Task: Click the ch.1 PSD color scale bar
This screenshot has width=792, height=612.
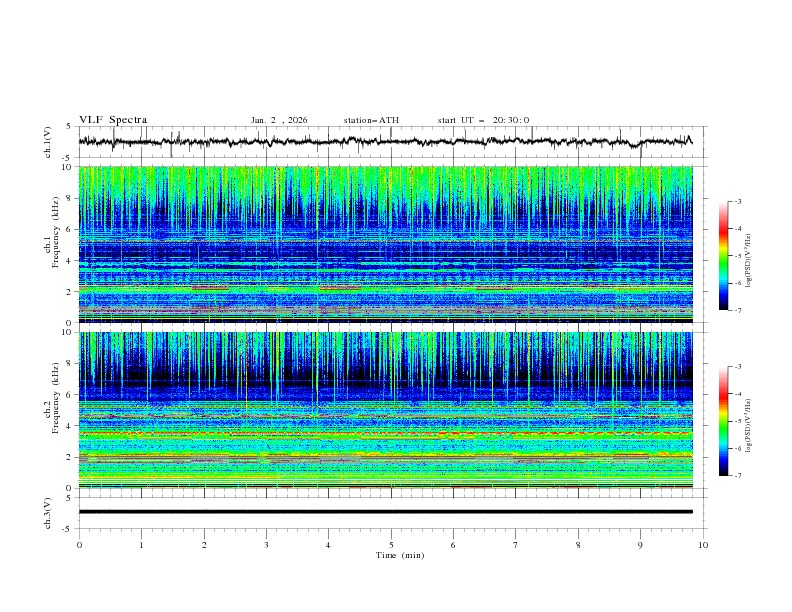Action: pyautogui.click(x=724, y=256)
